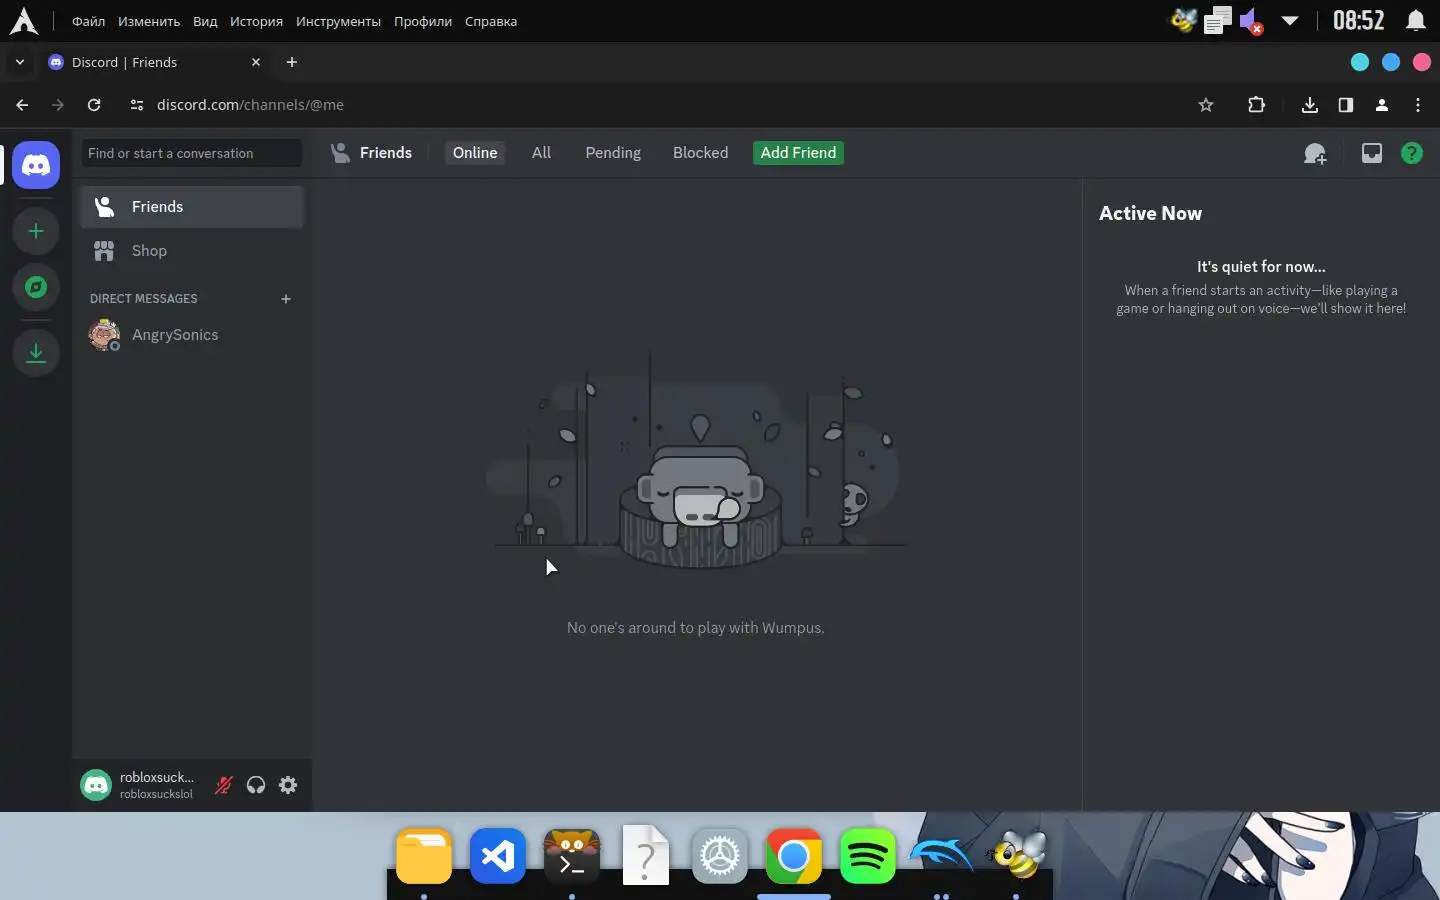Open browser downloads icon

point(1310,105)
